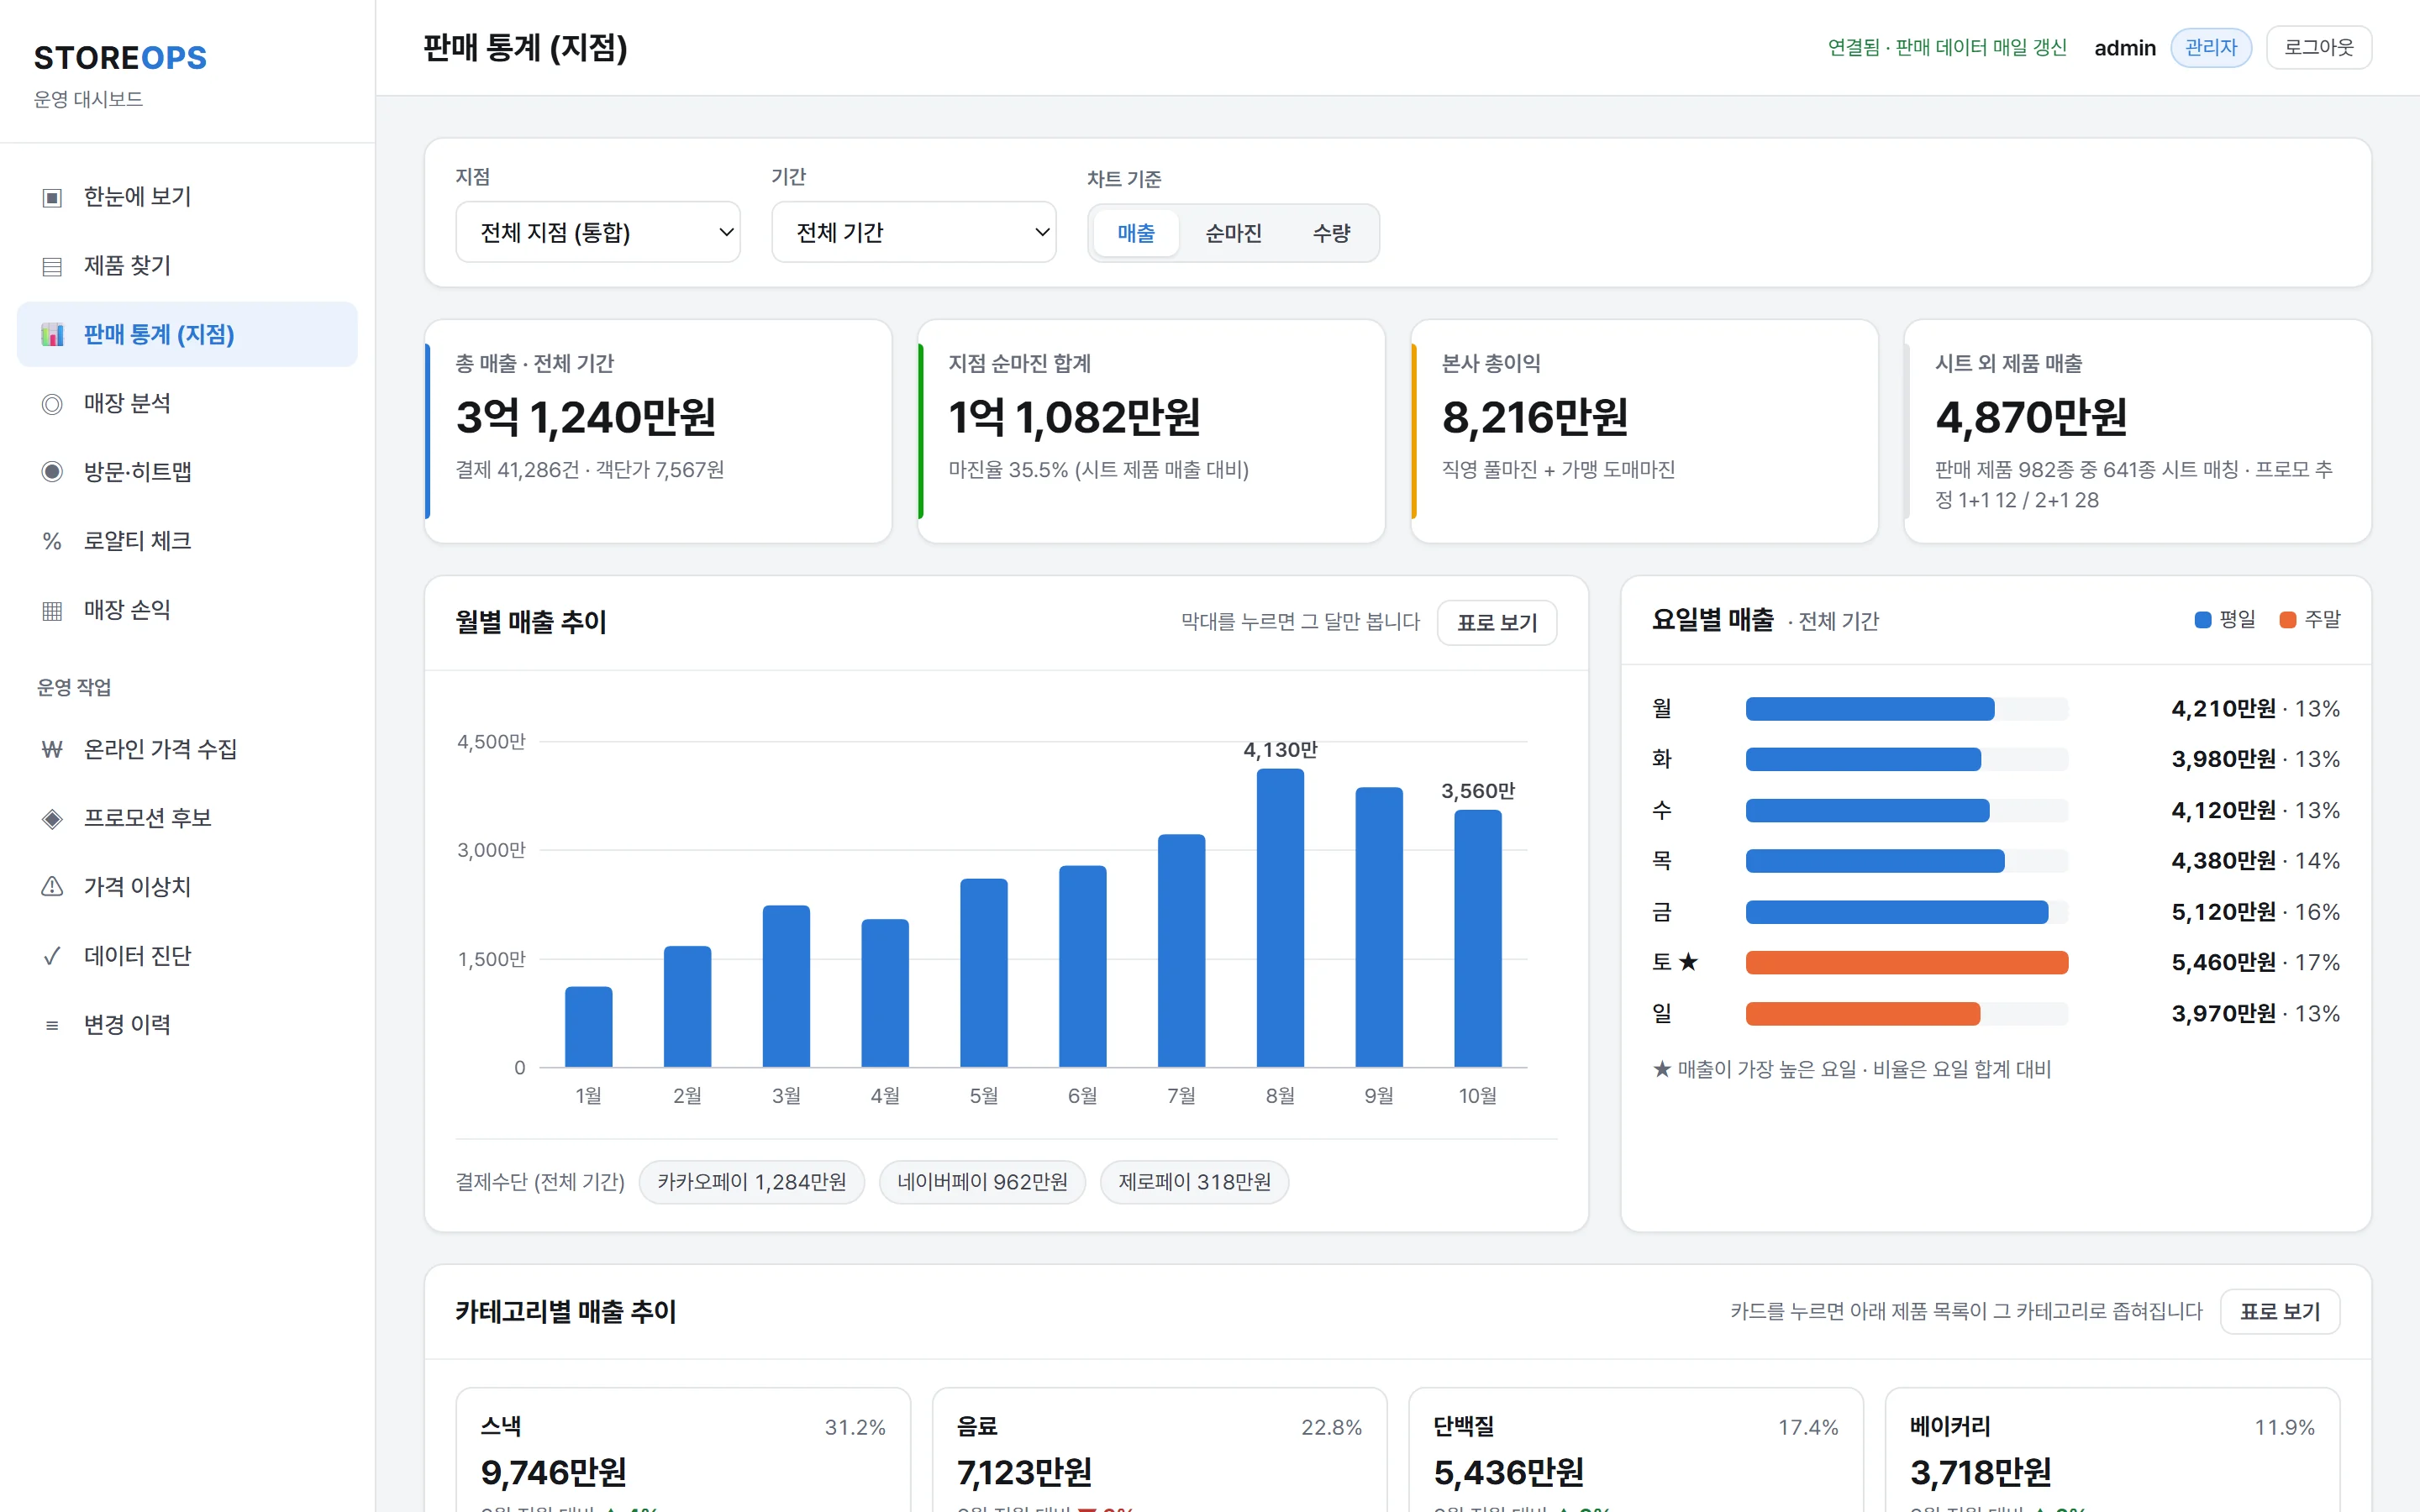This screenshot has height=1512, width=2420.
Task: Go to 로열티 체크 page
Action: tap(187, 541)
